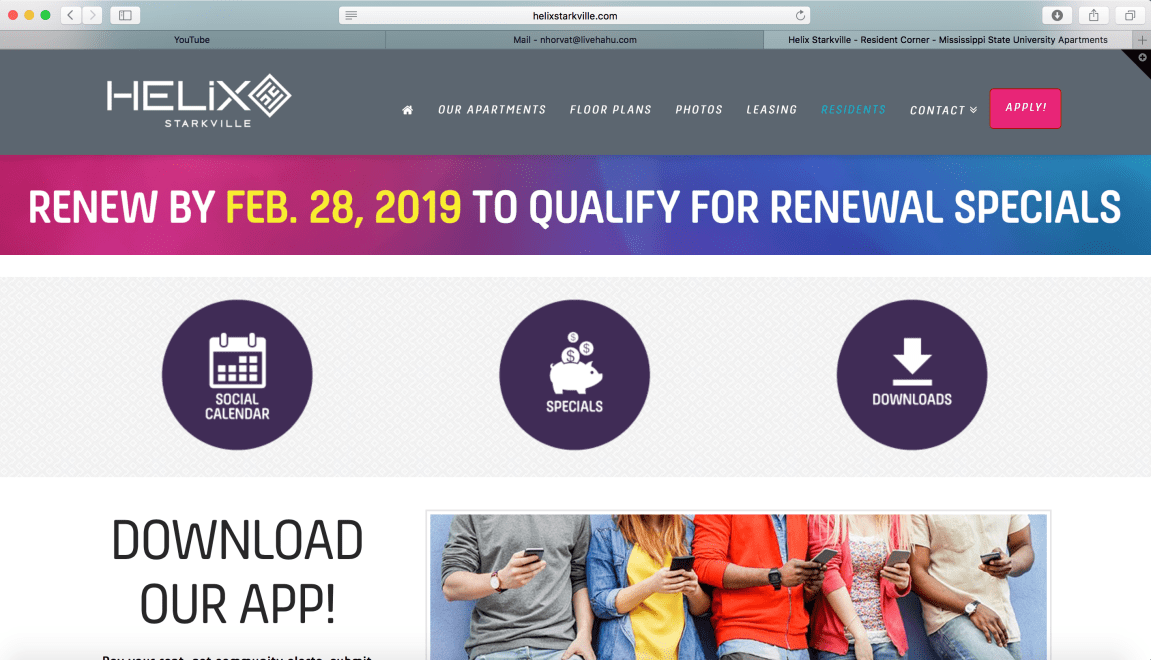Click the renewal specials banner
Image resolution: width=1151 pixels, height=660 pixels.
pos(575,206)
